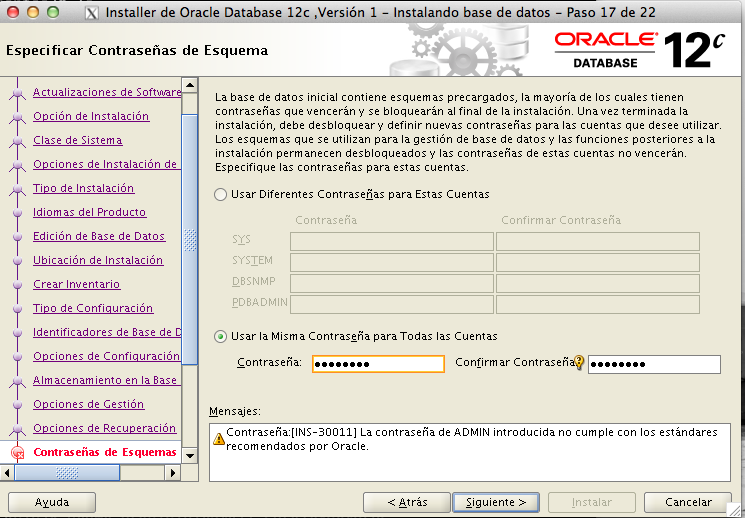Go to the Edición de Base de Datos step
The width and height of the screenshot is (745, 518).
pos(99,236)
